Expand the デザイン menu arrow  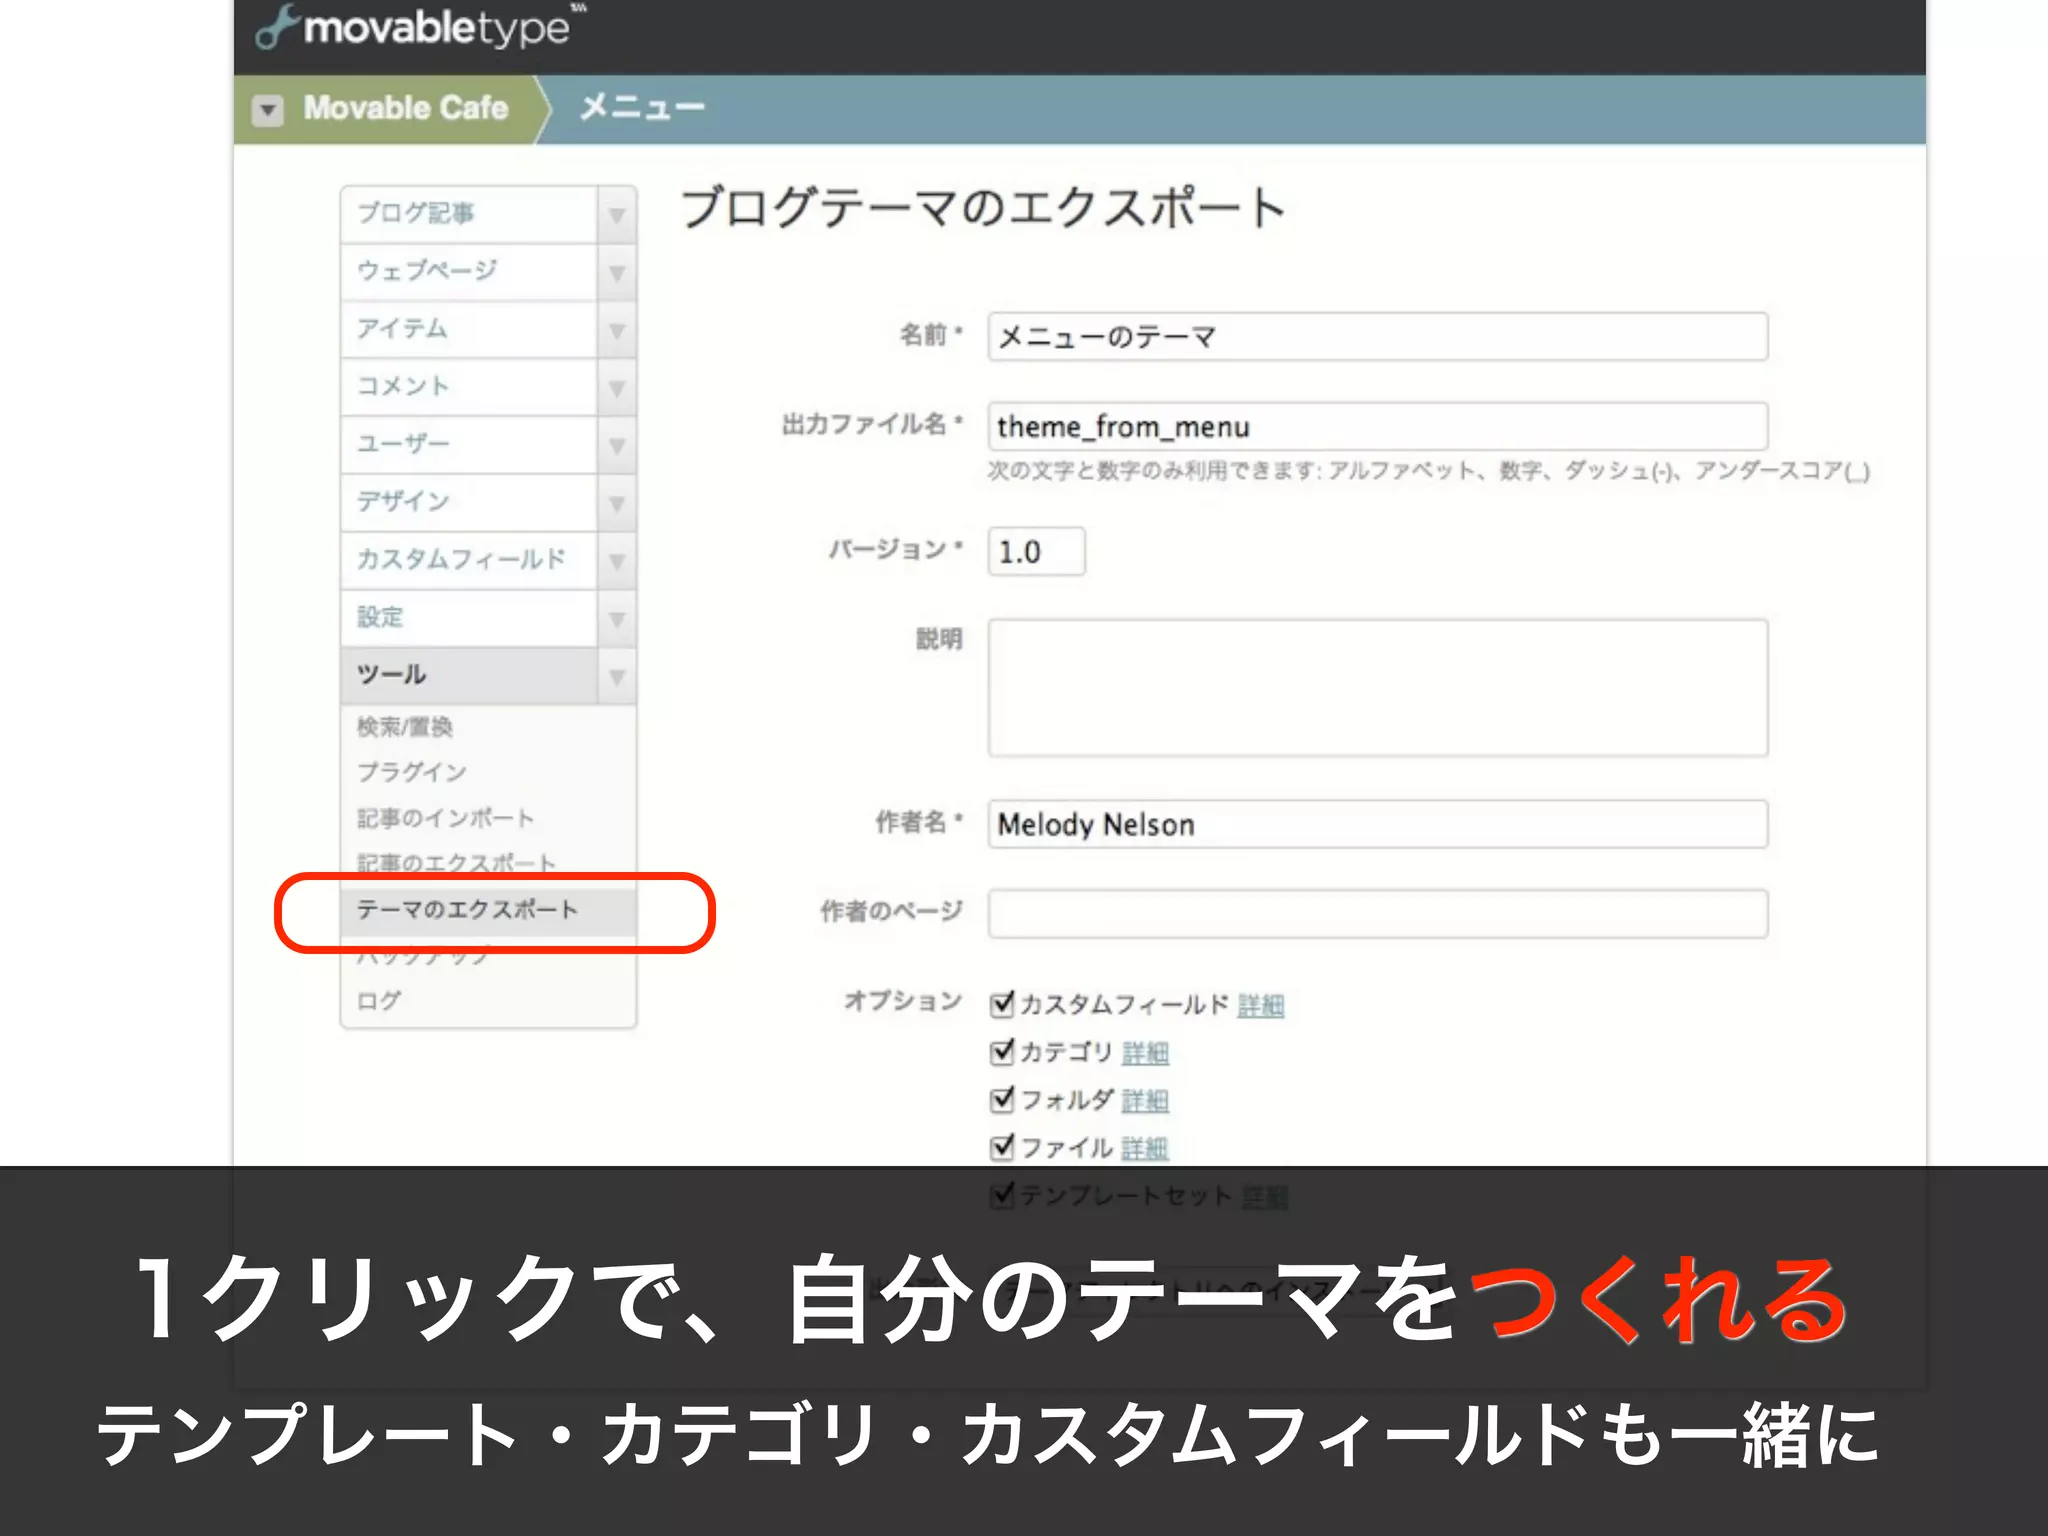[x=617, y=503]
